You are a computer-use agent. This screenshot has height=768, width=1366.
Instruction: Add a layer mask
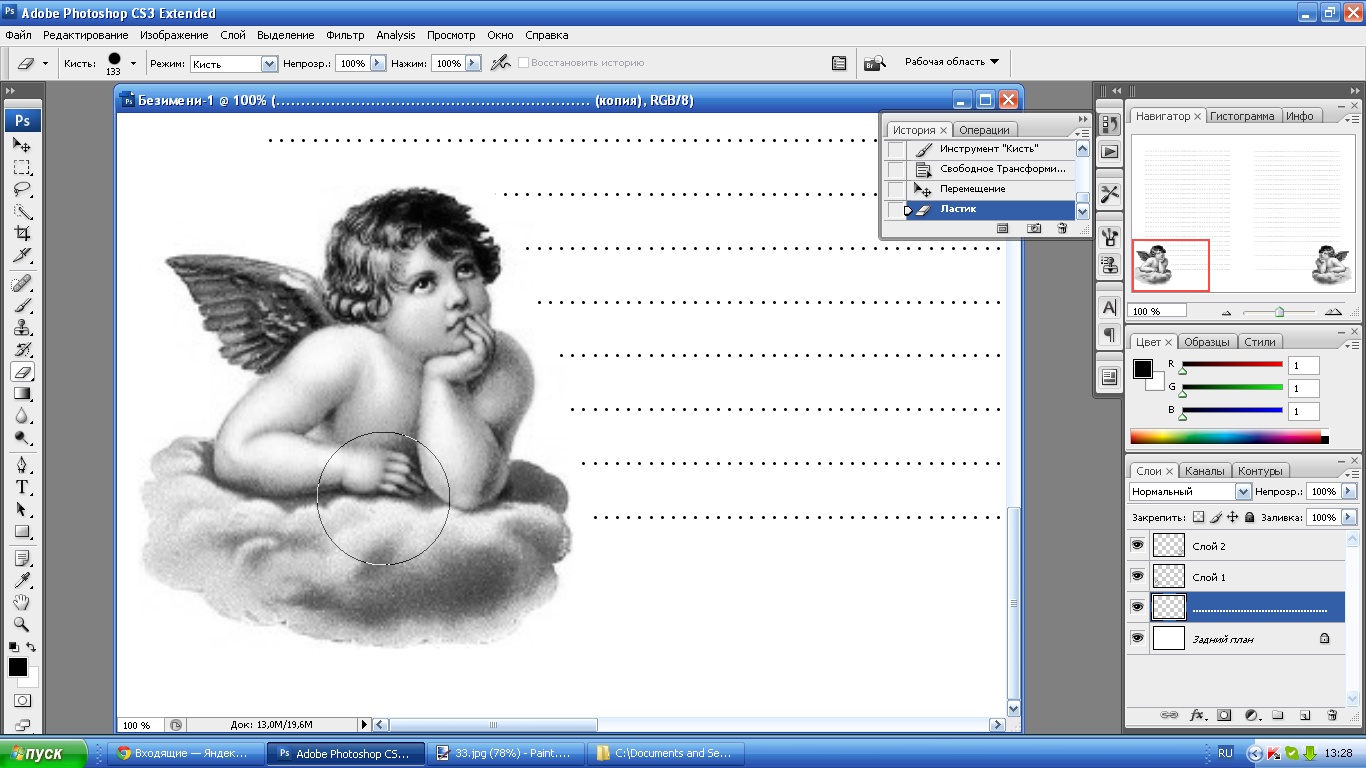coord(1224,716)
